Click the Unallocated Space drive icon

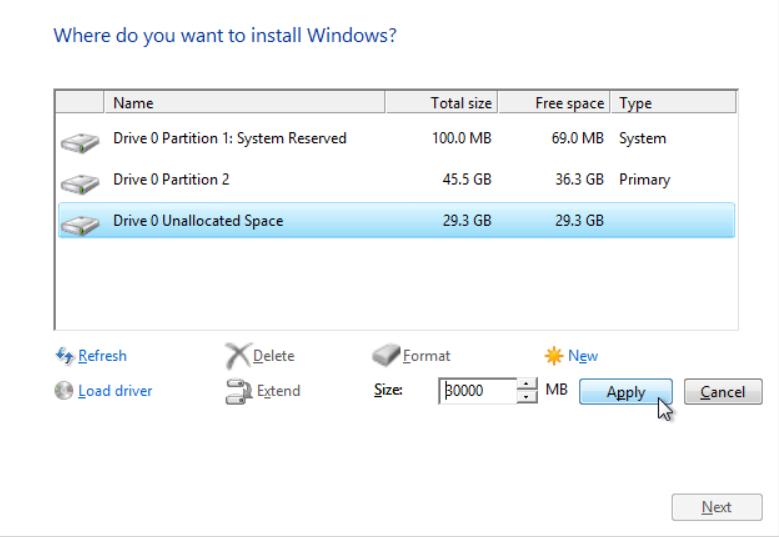78,222
